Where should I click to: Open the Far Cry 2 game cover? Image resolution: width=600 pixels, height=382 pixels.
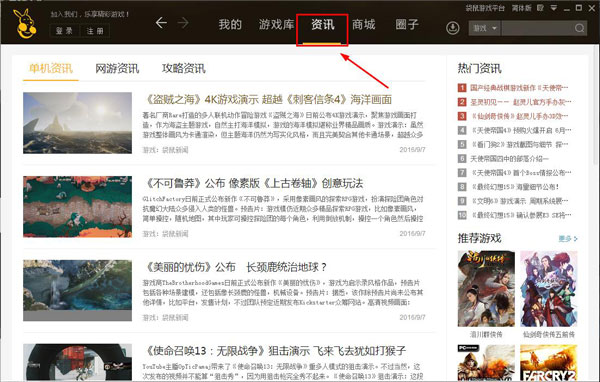tap(549, 362)
